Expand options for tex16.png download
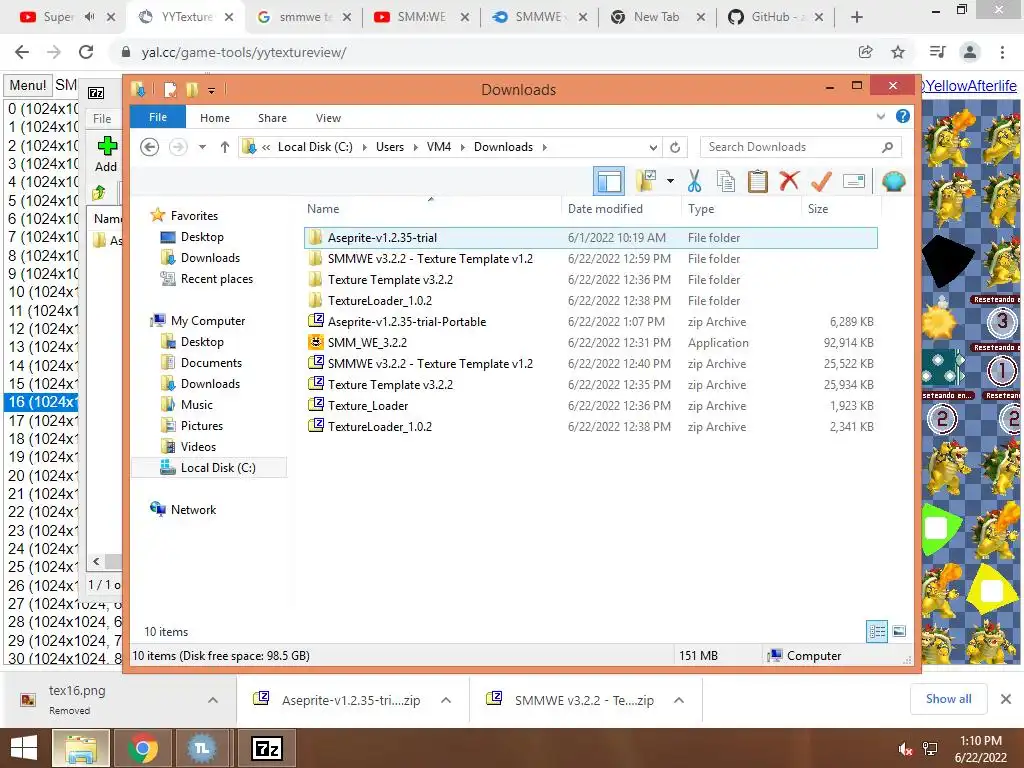The width and height of the screenshot is (1024, 768). point(213,700)
